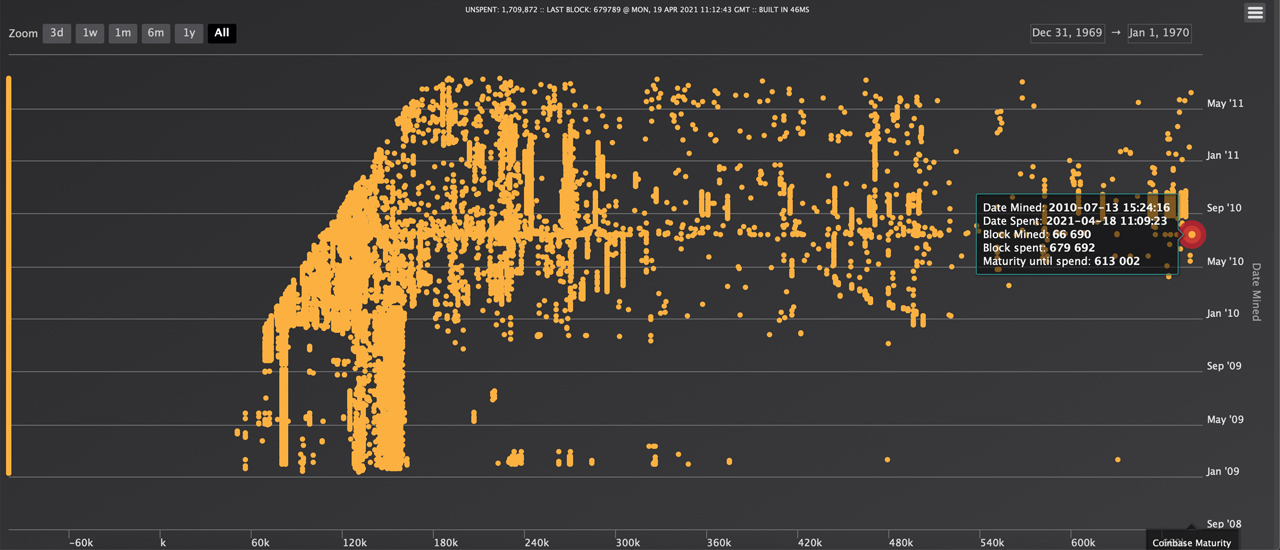Click the 600k x-axis tick label
The height and width of the screenshot is (550, 1280).
(x=1083, y=543)
